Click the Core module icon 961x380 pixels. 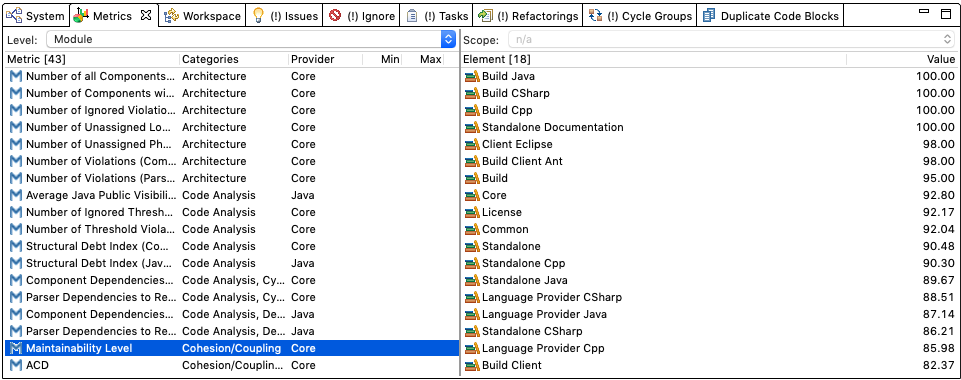[471, 195]
